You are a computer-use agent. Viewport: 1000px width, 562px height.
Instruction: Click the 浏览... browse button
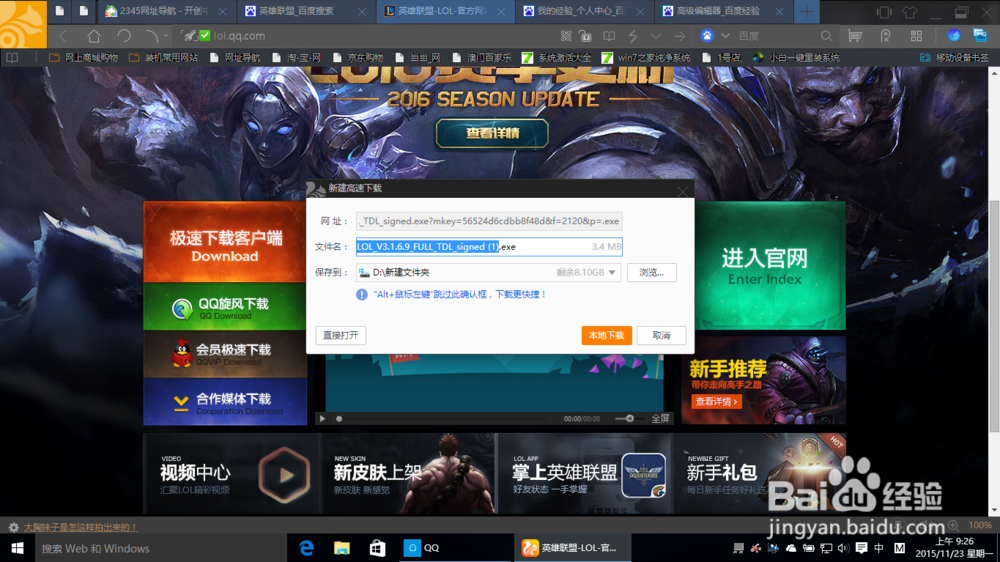652,272
